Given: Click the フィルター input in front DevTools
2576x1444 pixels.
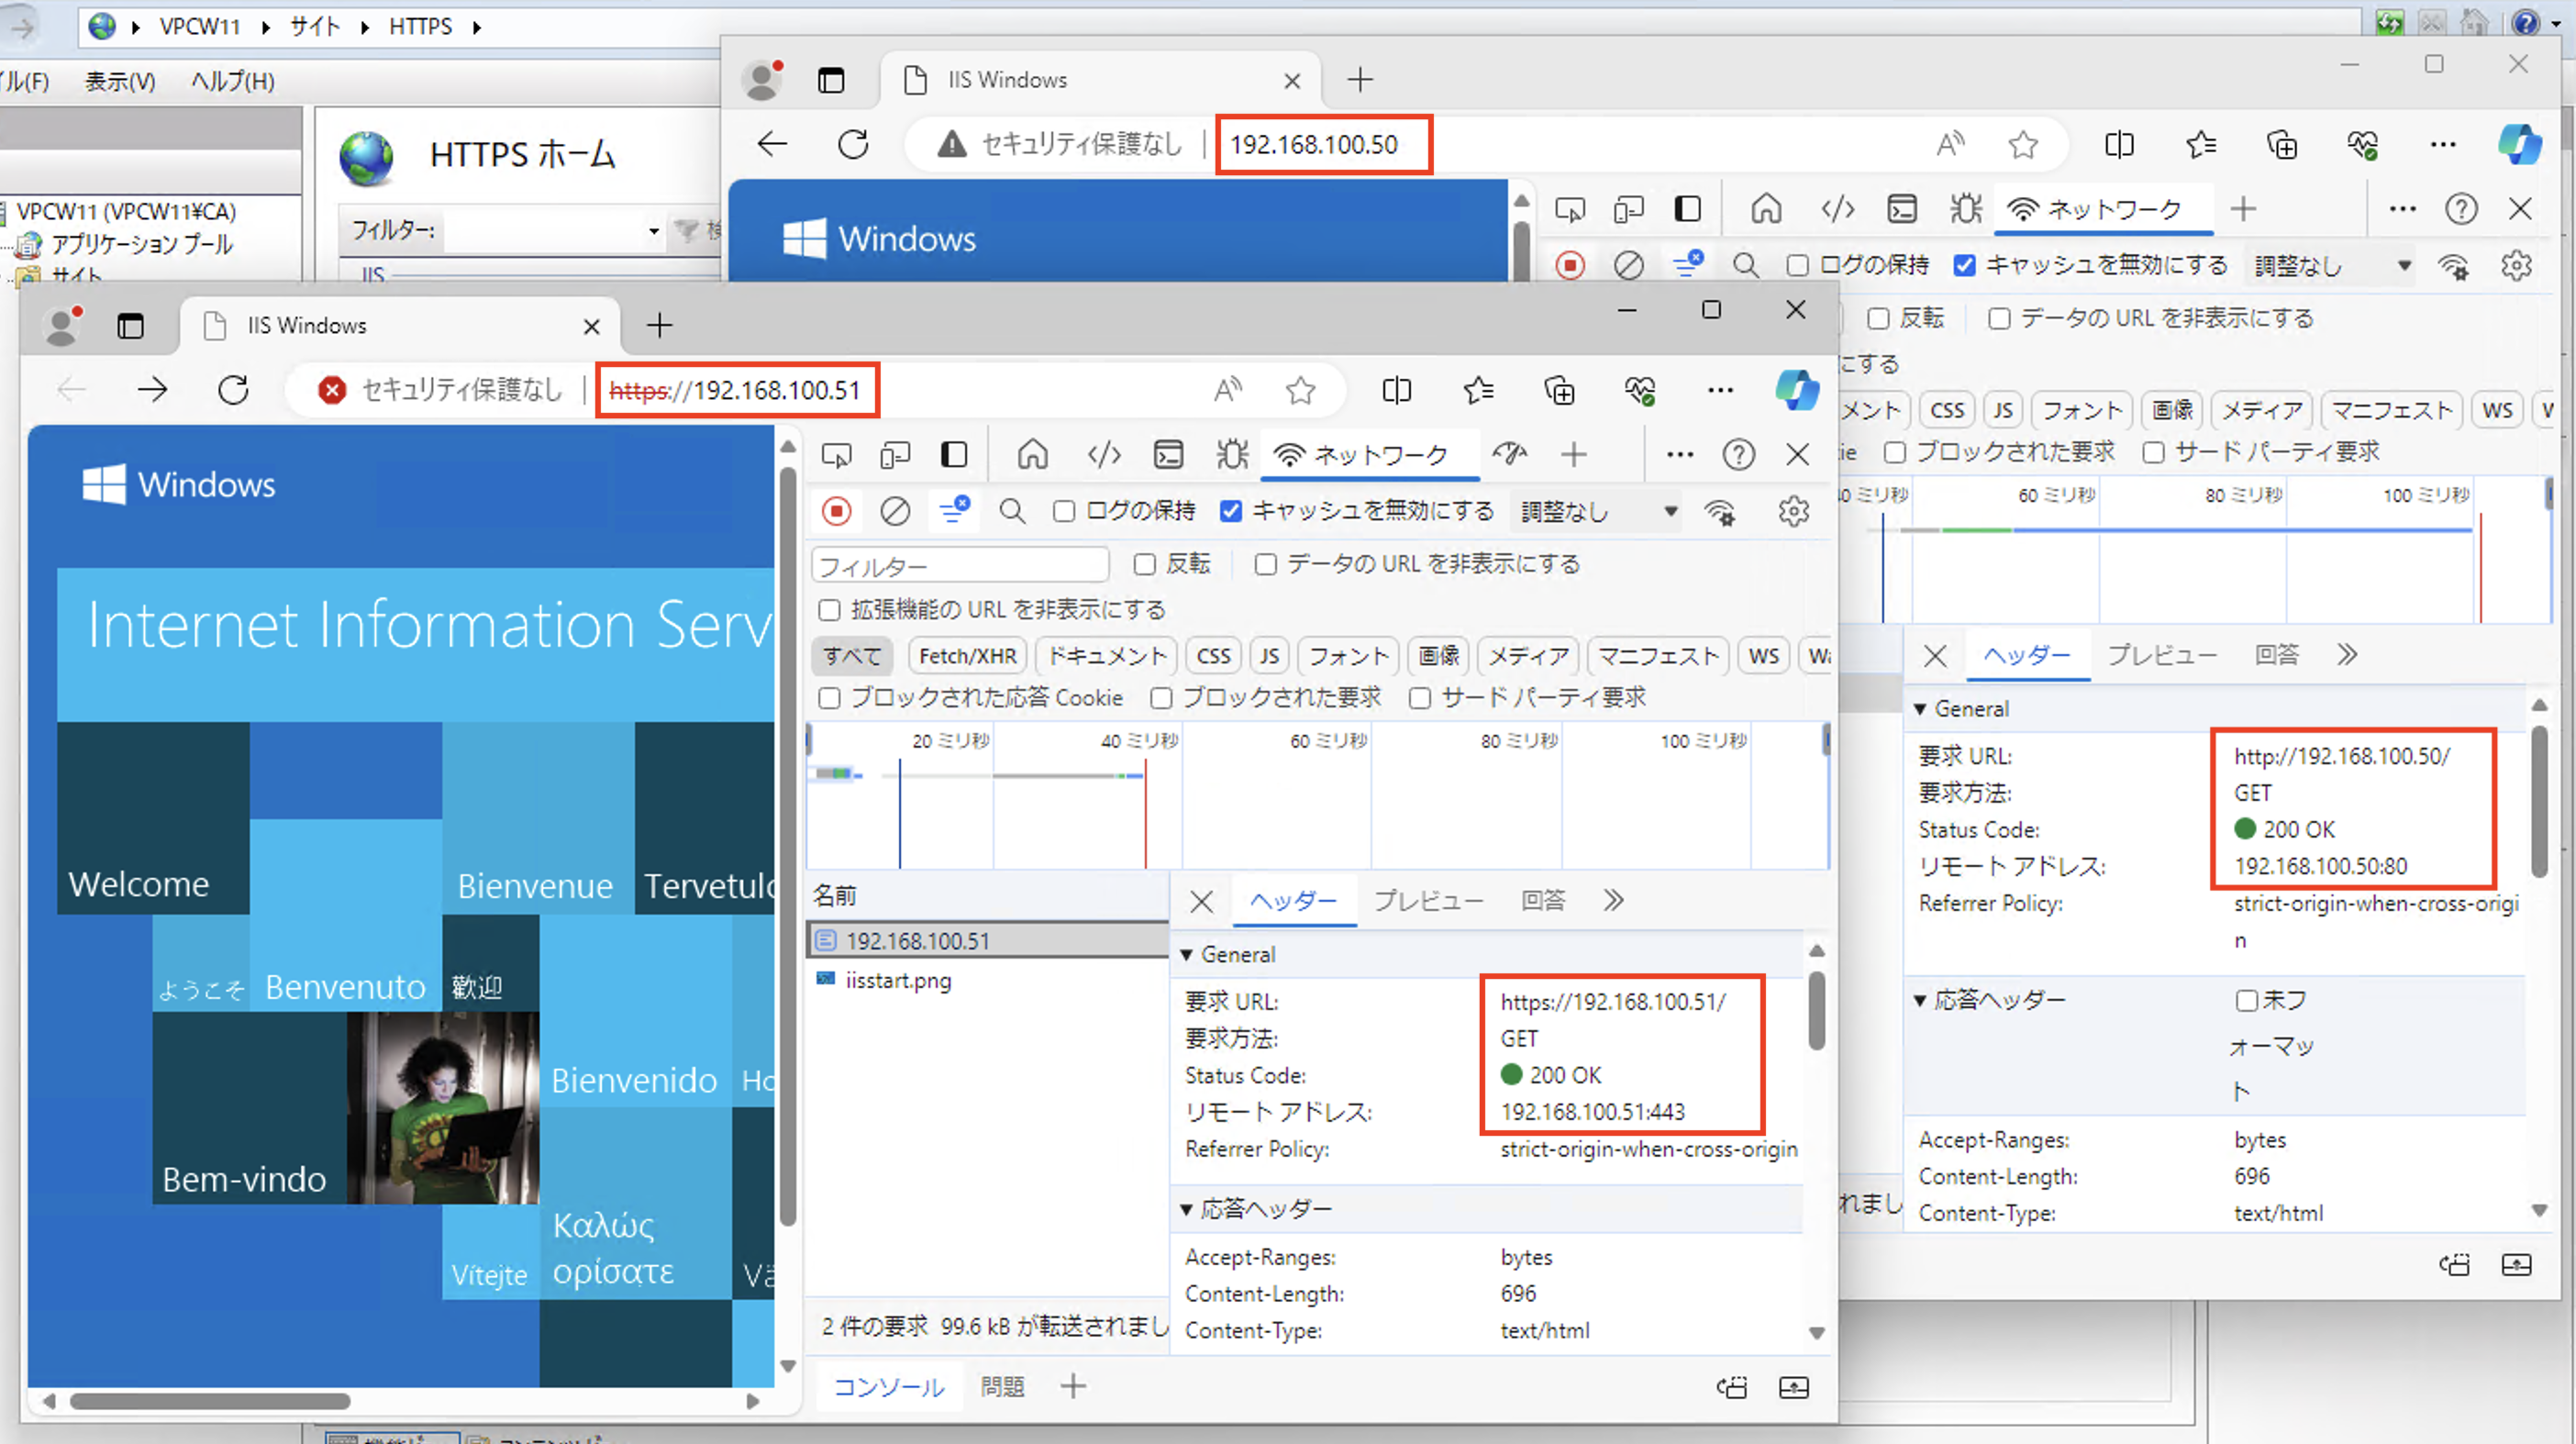Looking at the screenshot, I should click(x=960, y=566).
